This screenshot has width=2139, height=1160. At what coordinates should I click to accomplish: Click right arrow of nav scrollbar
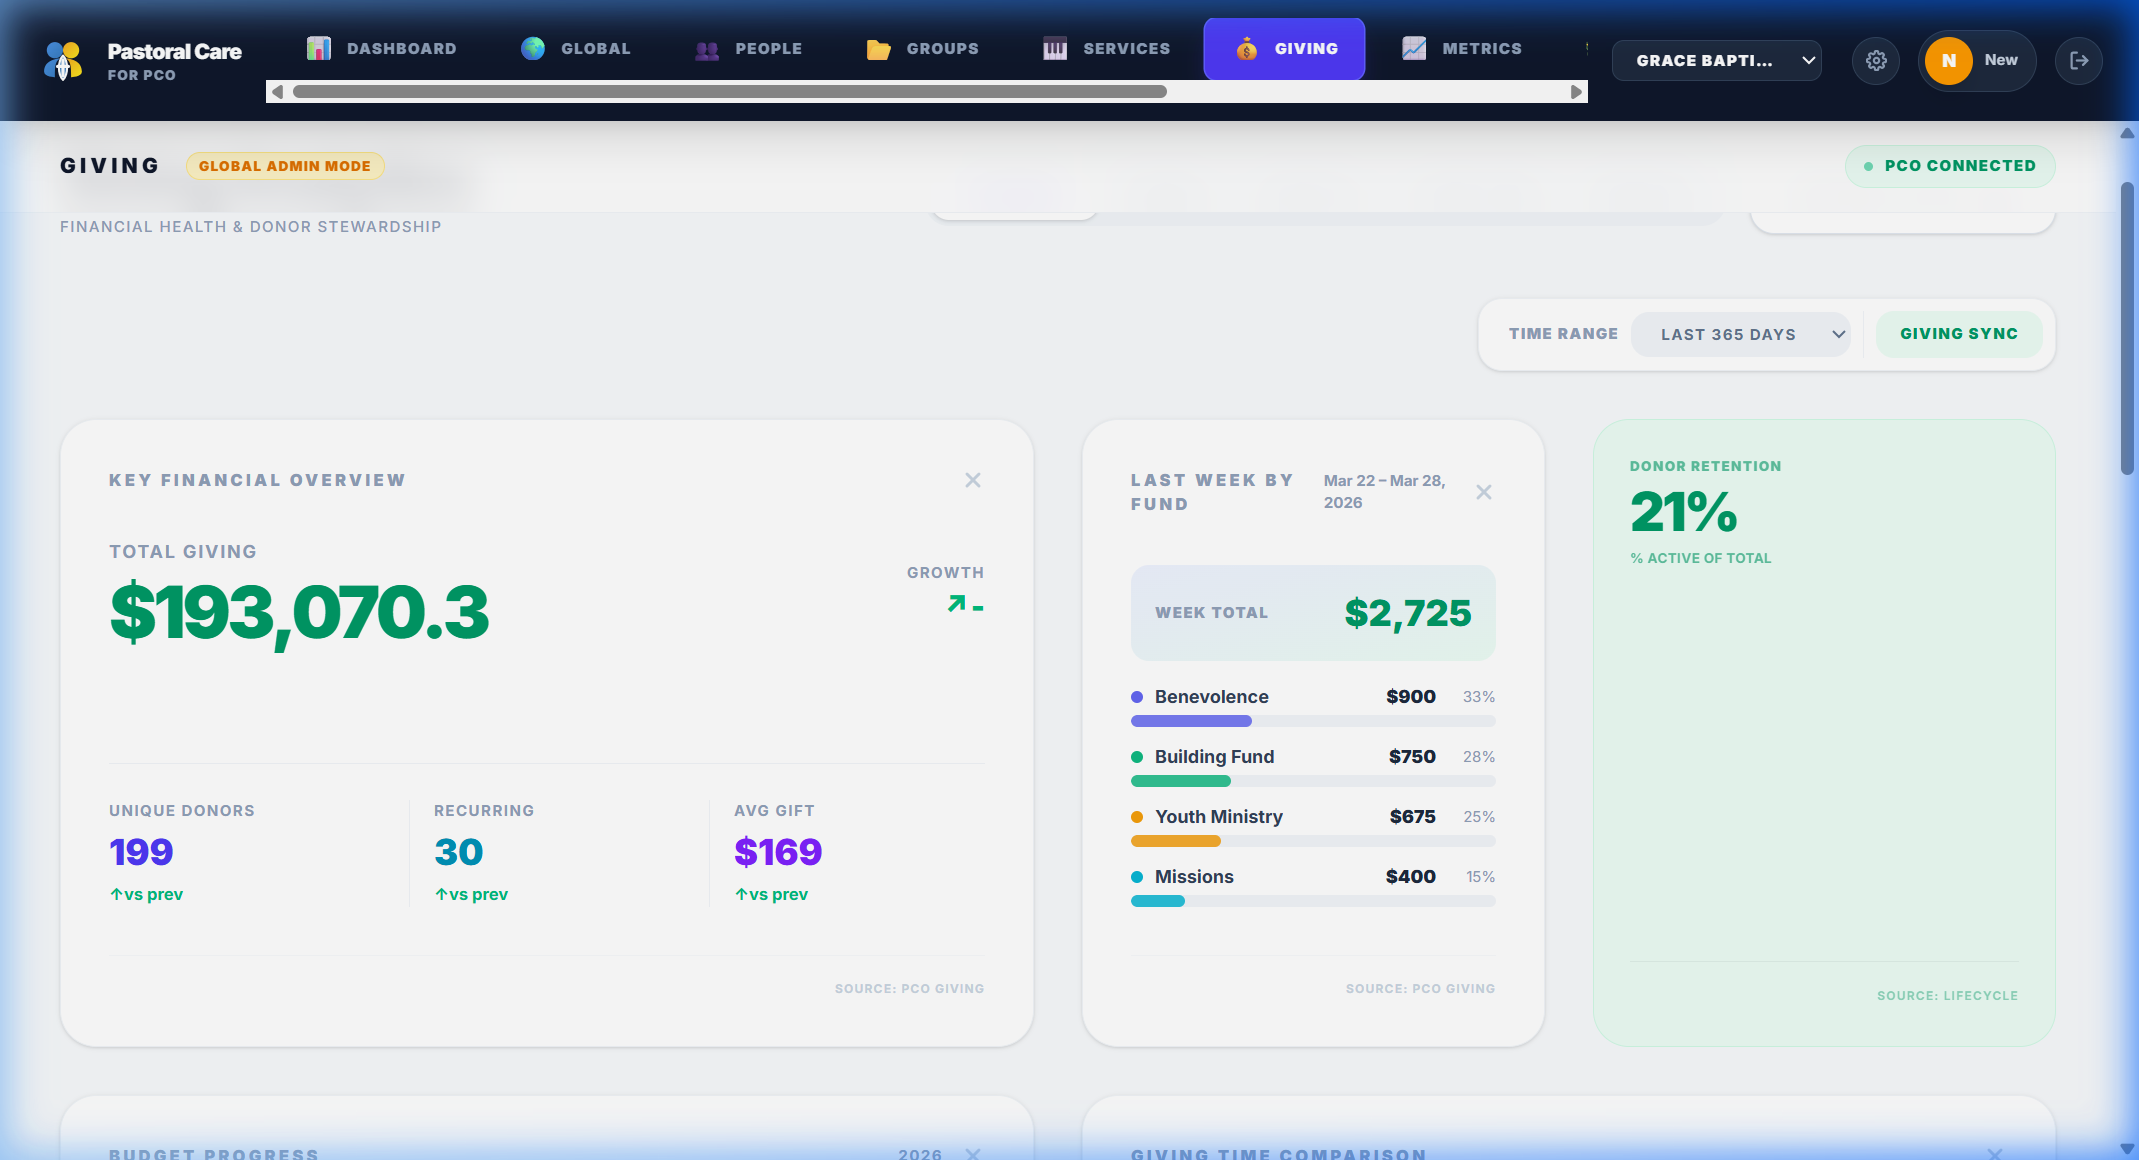(1576, 92)
